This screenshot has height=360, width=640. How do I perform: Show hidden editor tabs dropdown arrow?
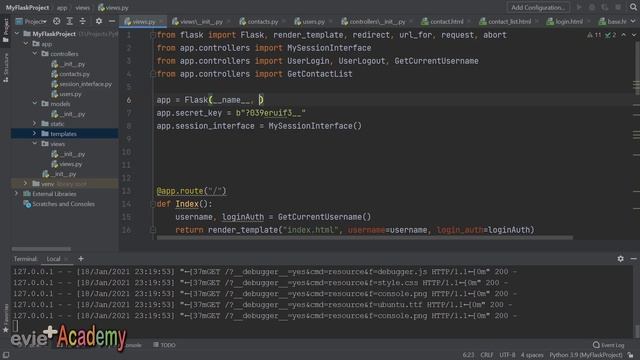point(633,21)
